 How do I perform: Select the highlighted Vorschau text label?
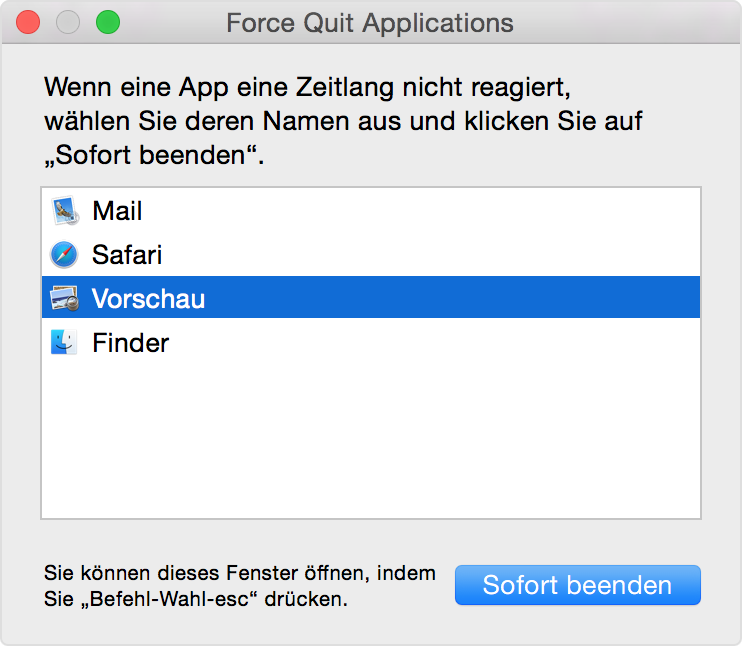[x=148, y=299]
